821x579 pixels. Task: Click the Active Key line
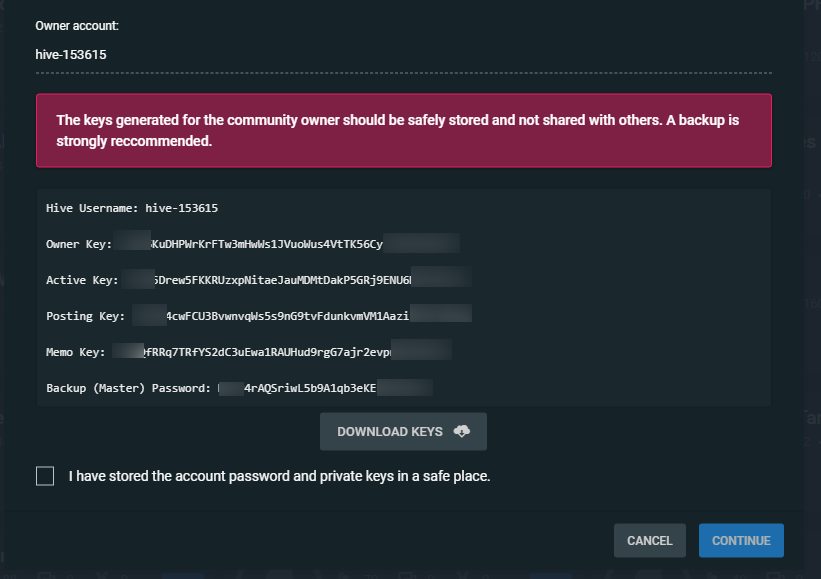(x=259, y=280)
